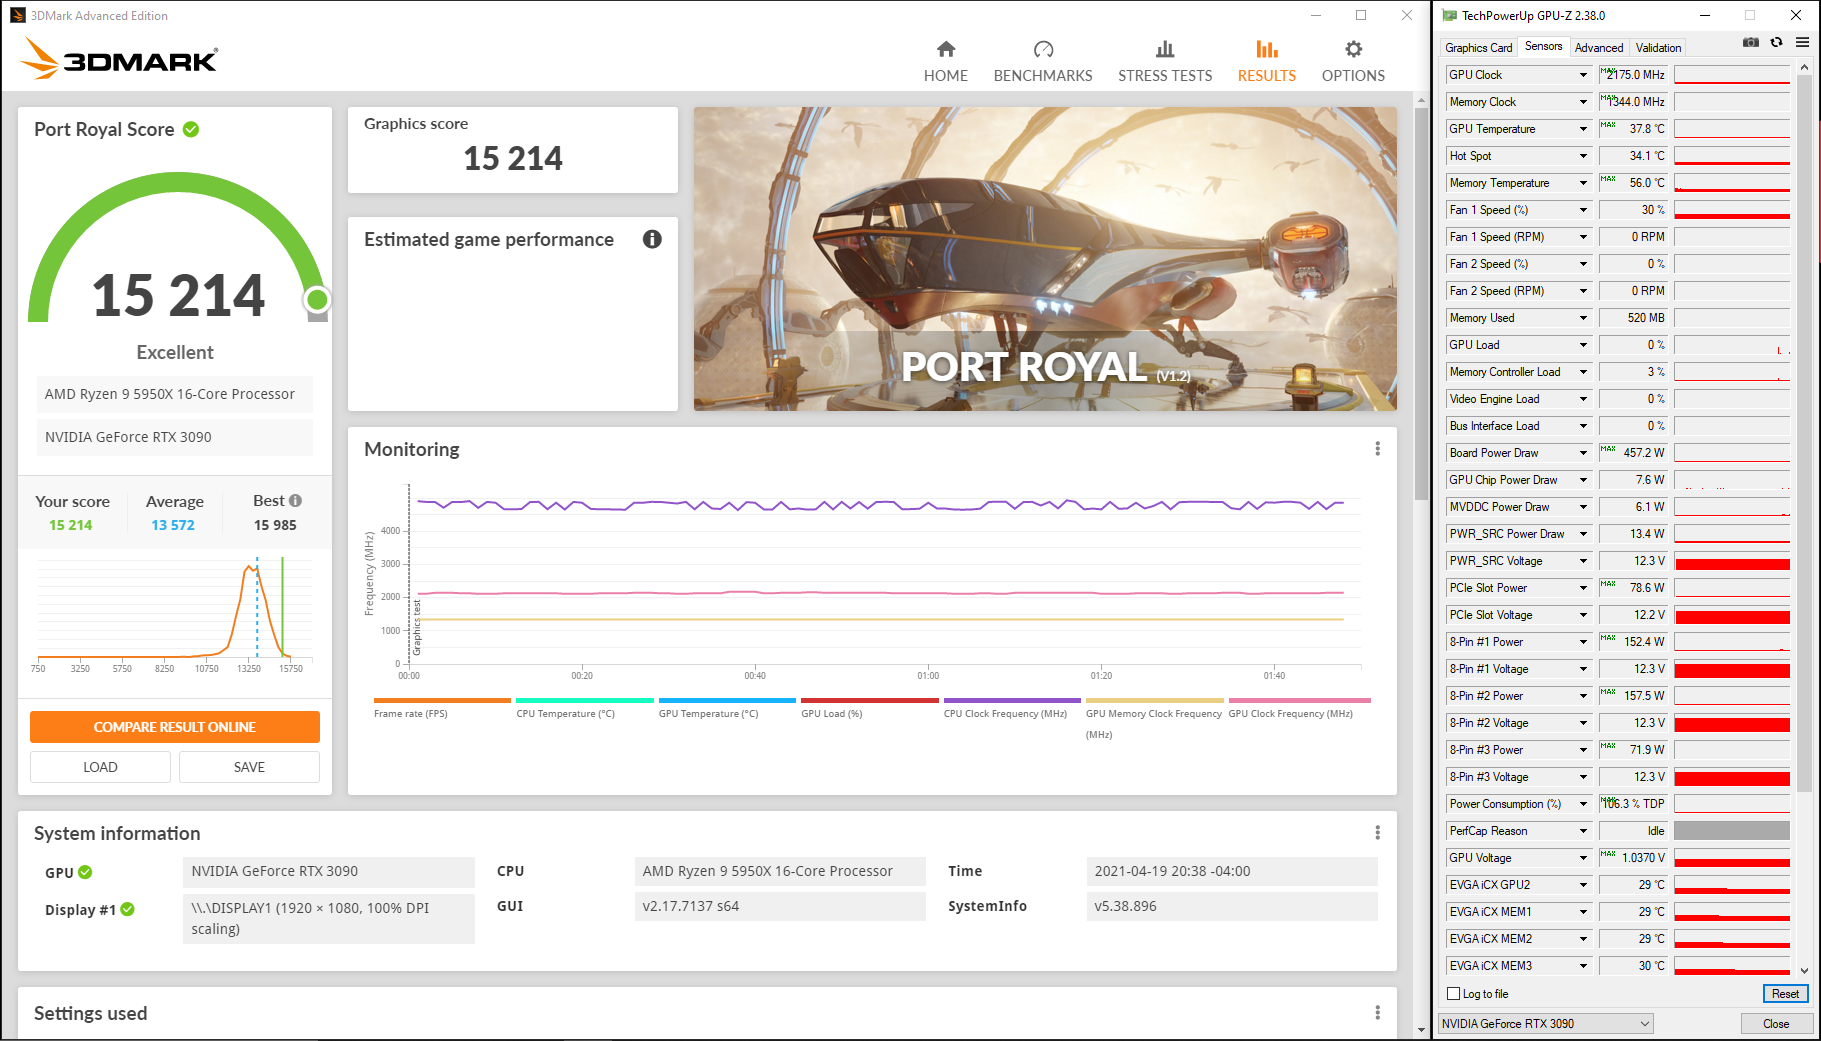Click the Average score 13 572
The image size is (1821, 1041).
(x=173, y=525)
